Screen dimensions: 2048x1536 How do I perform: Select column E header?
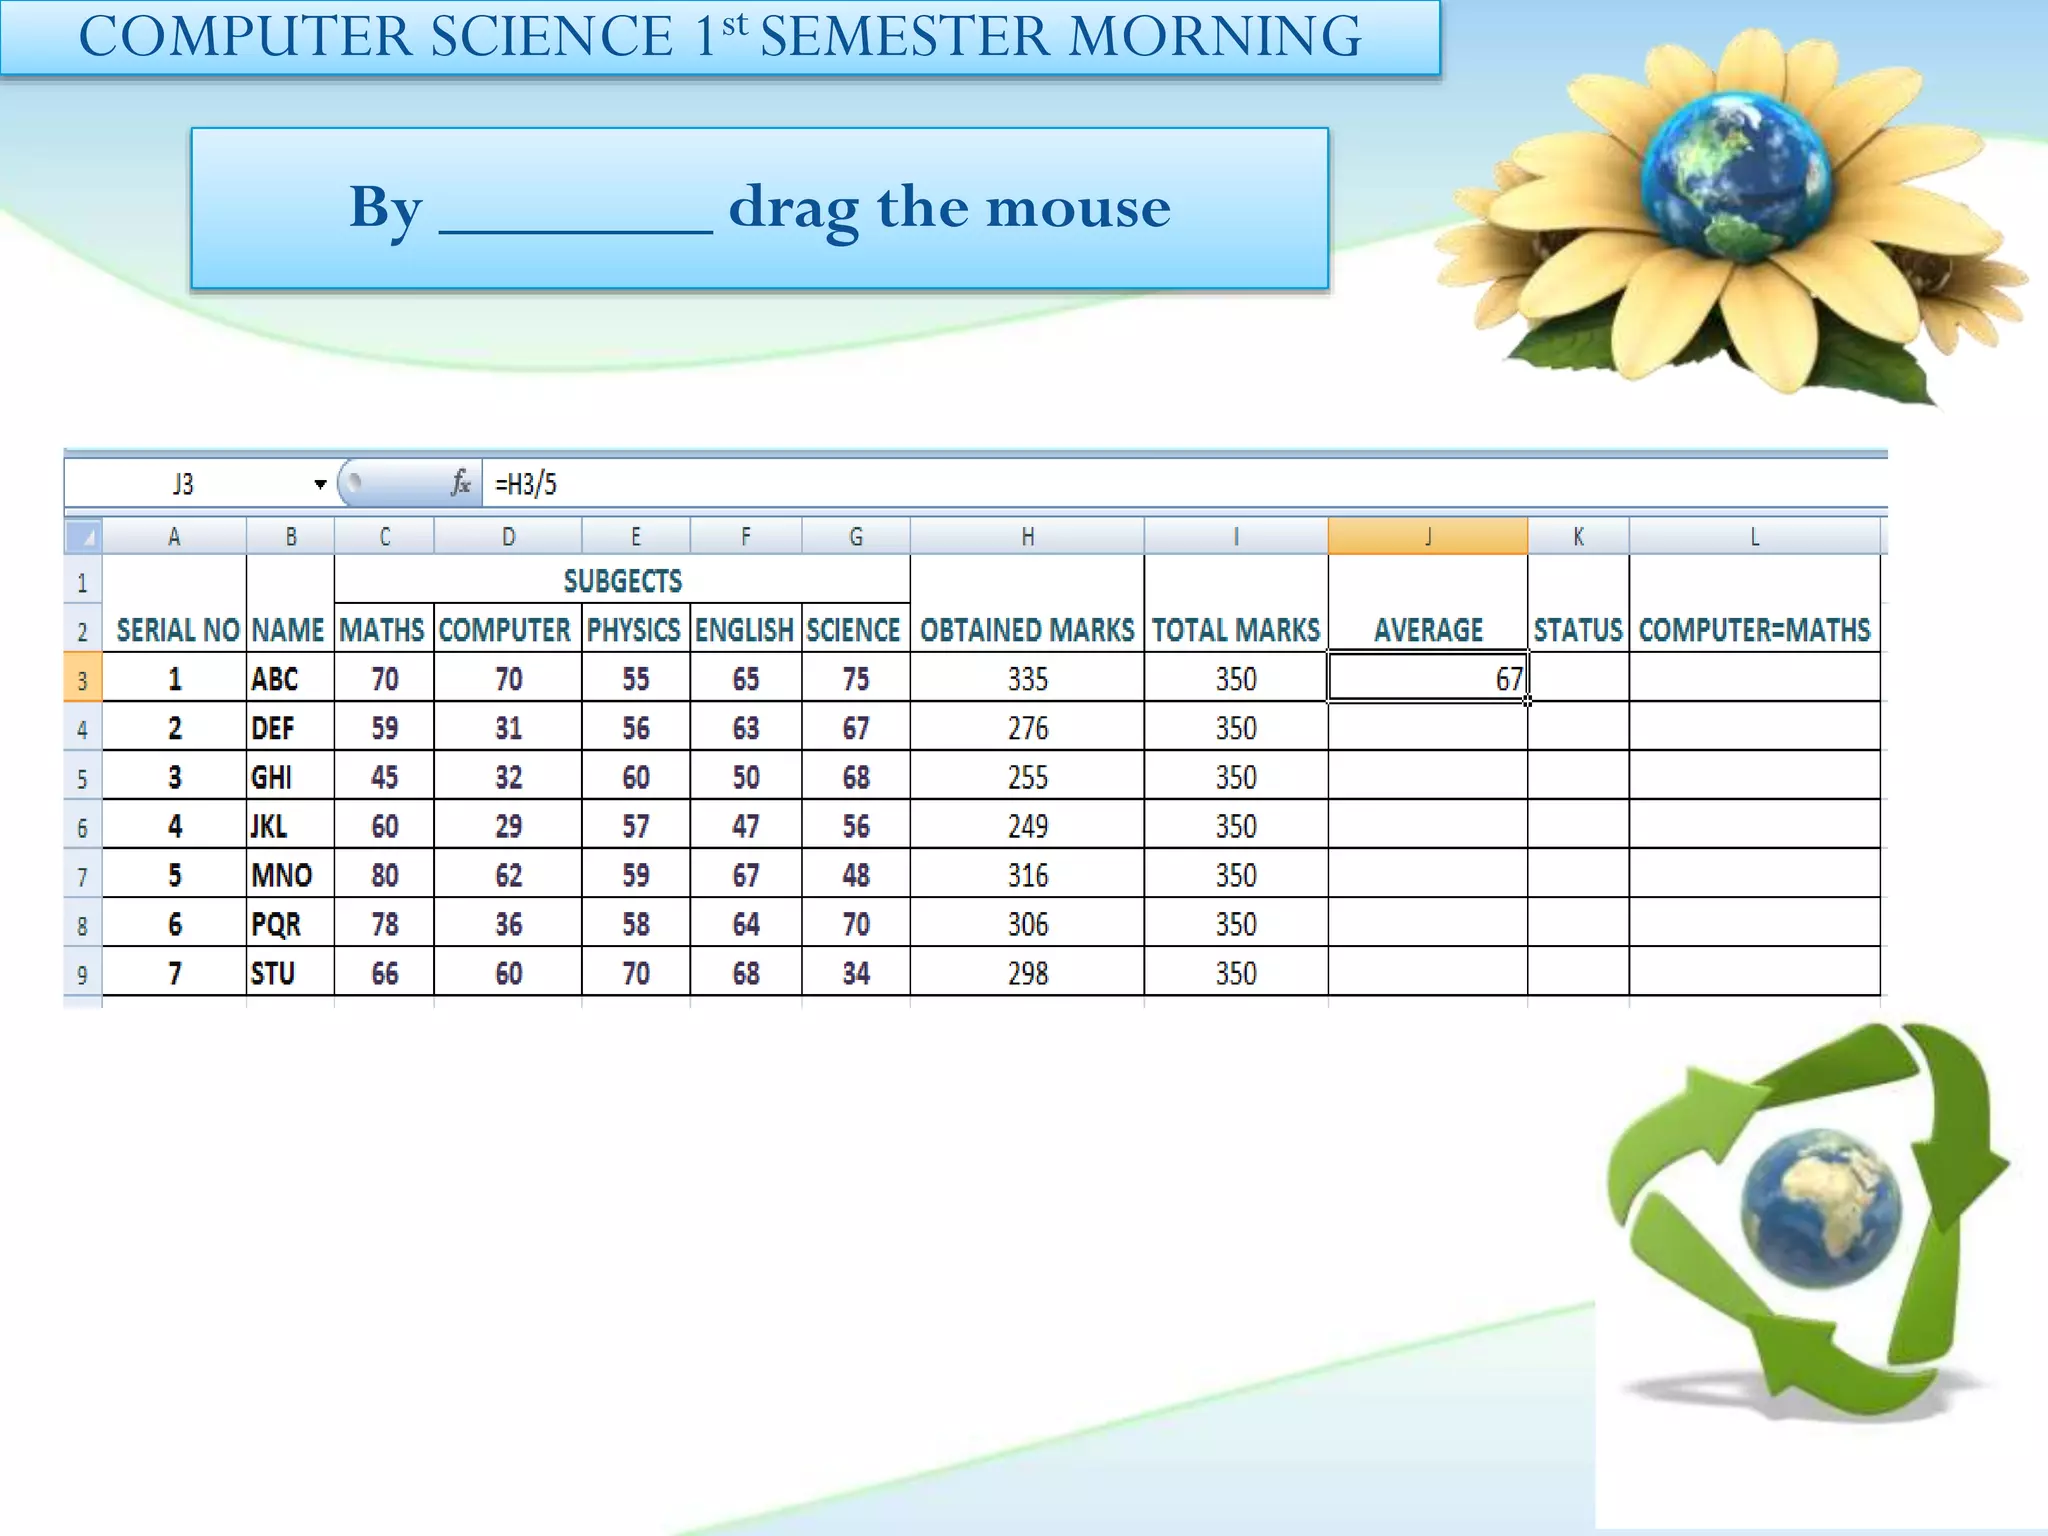tap(636, 536)
